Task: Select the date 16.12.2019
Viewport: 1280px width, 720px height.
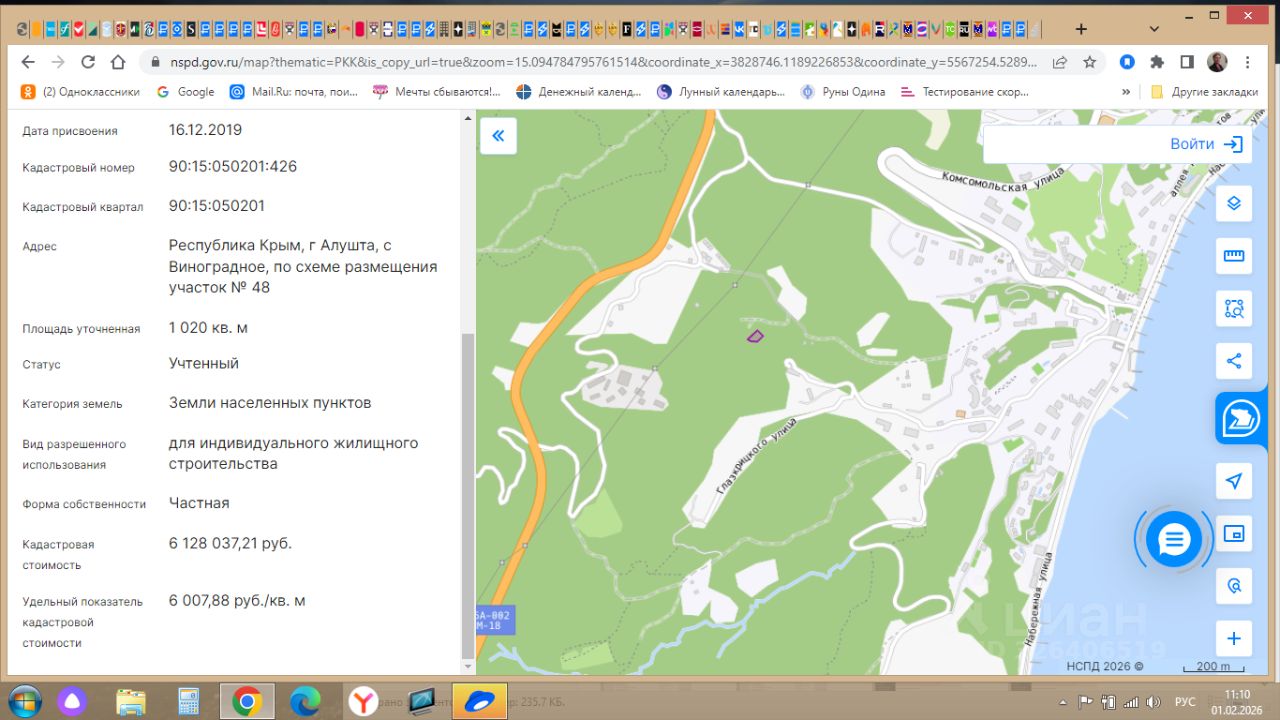Action: (x=205, y=130)
